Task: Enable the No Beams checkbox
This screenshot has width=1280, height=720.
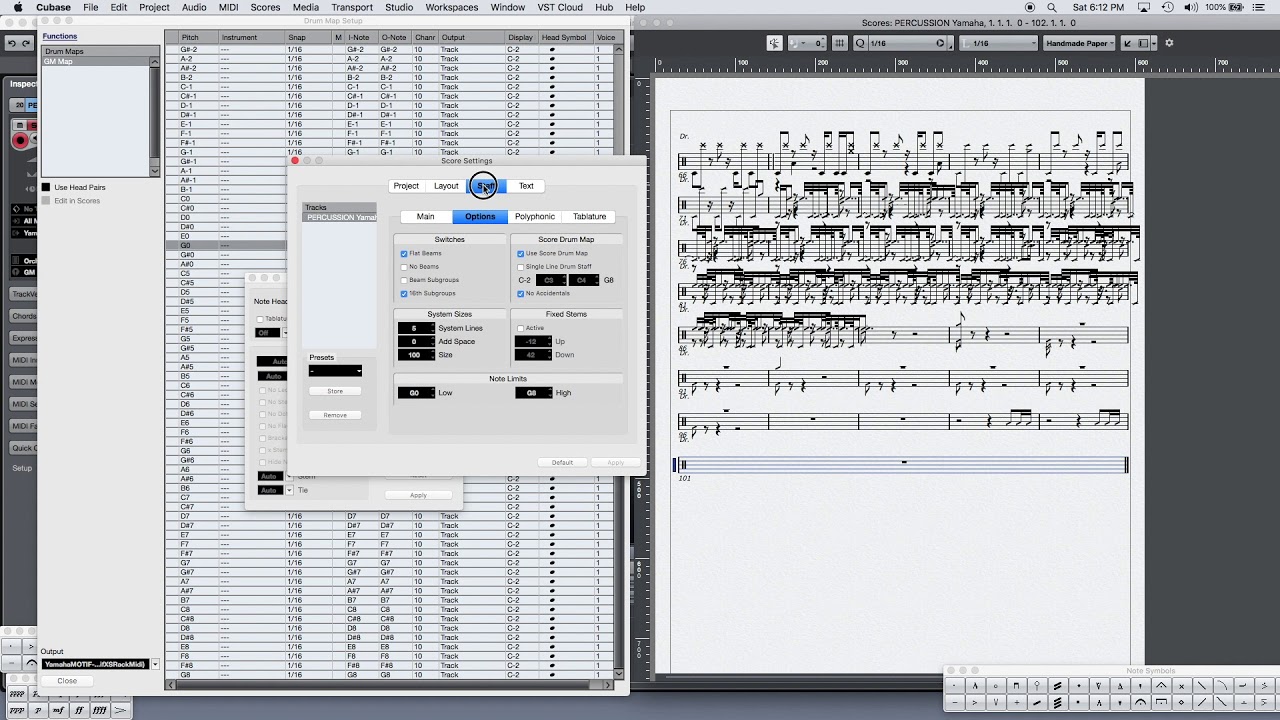Action: point(404,267)
